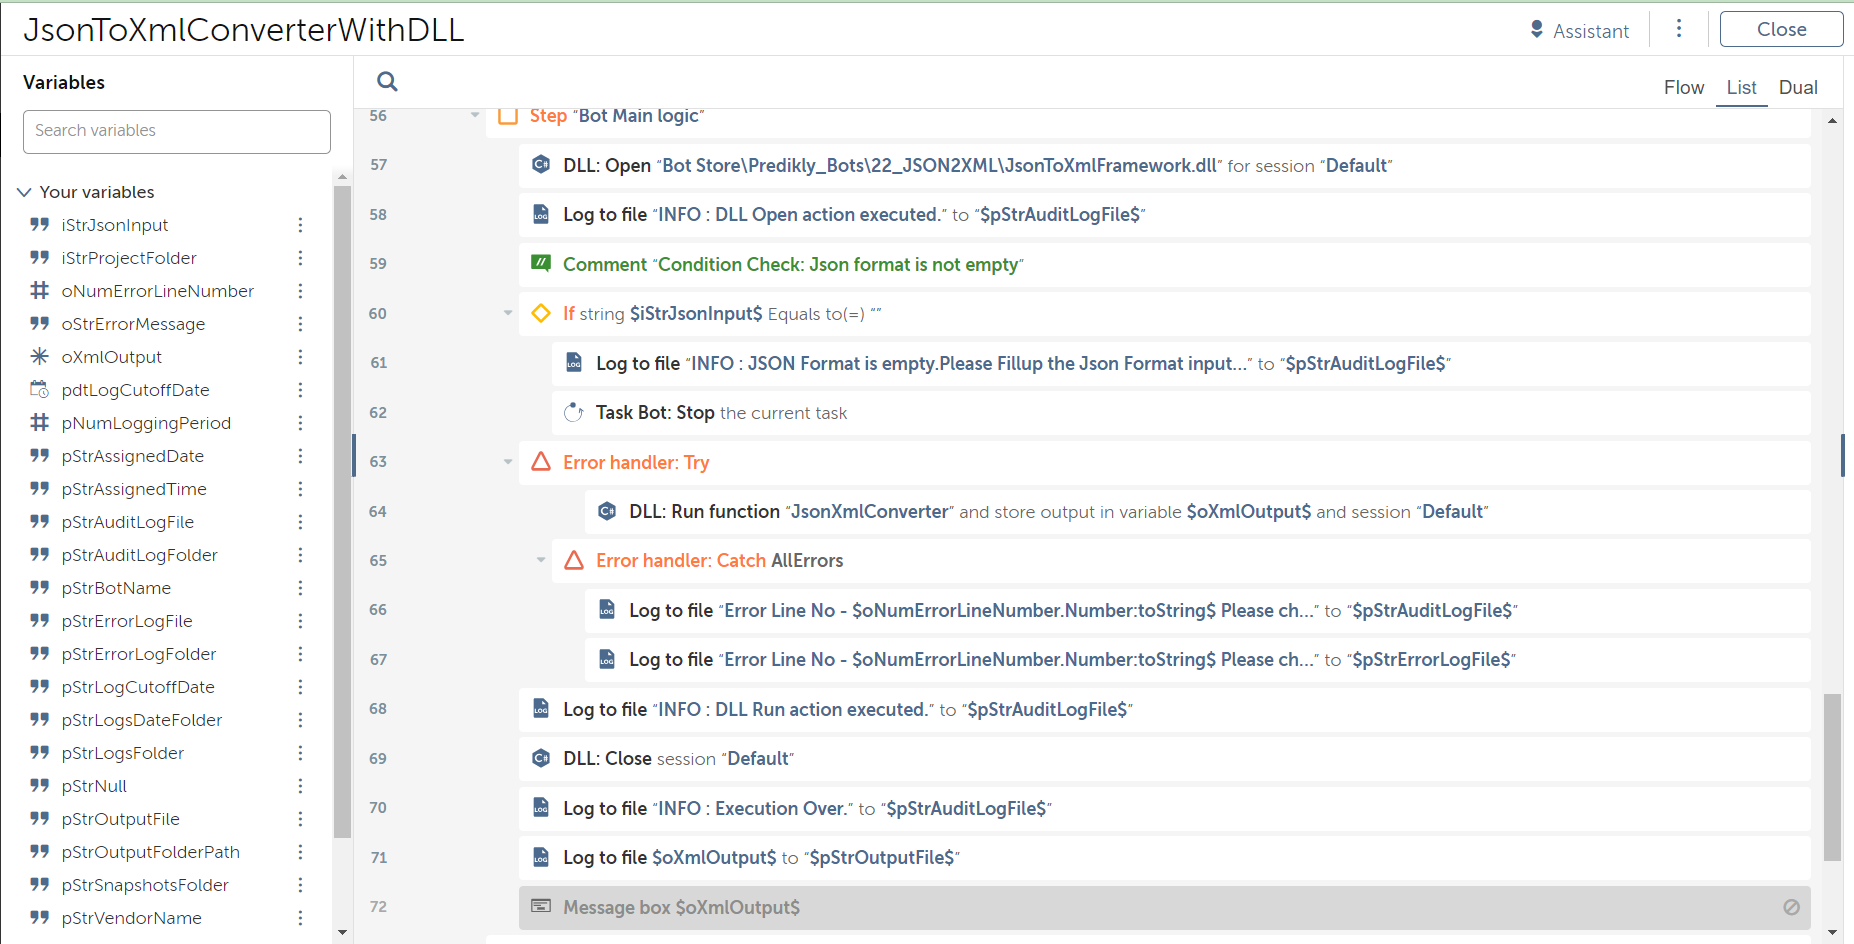This screenshot has width=1854, height=944.
Task: Toggle the disabled indicator on the Message box row
Action: point(1791,907)
